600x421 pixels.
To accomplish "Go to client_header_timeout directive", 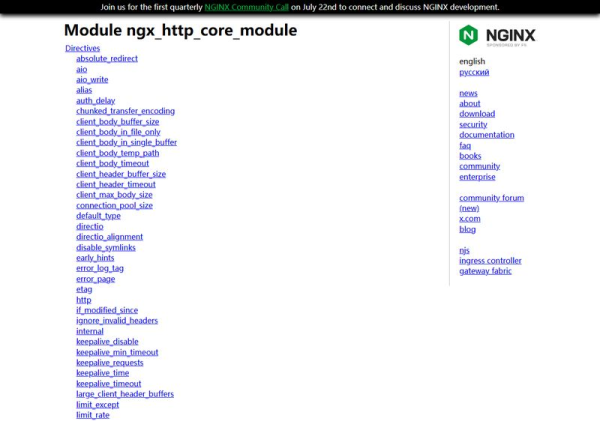I will 116,184.
